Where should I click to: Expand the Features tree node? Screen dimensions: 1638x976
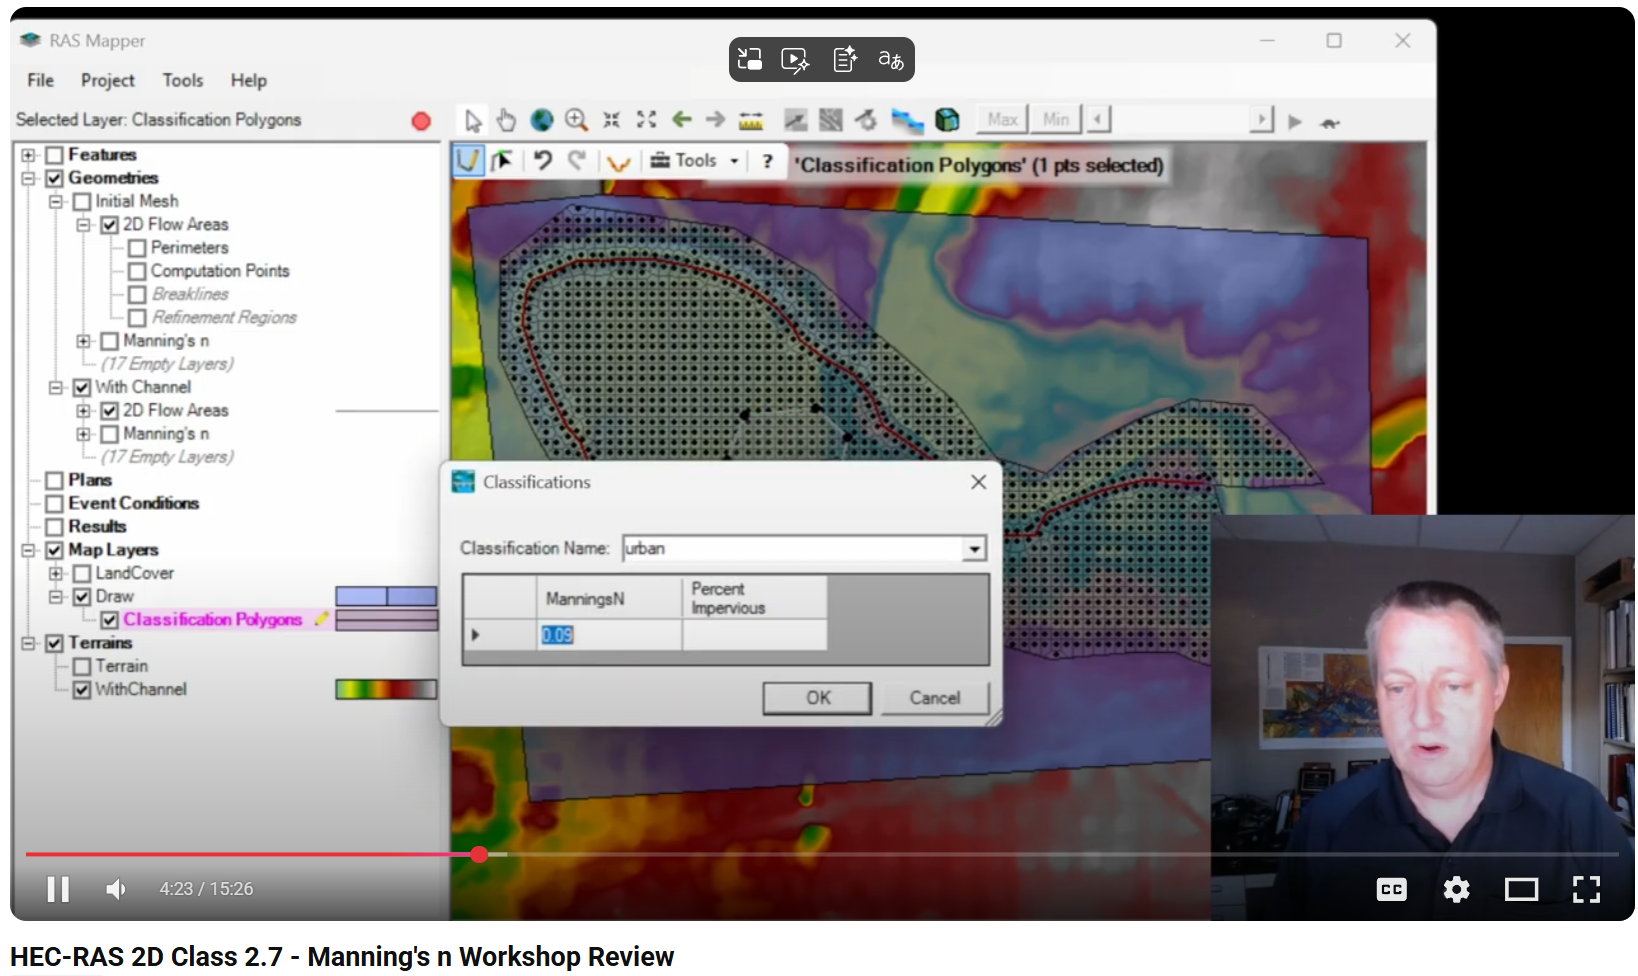click(29, 155)
